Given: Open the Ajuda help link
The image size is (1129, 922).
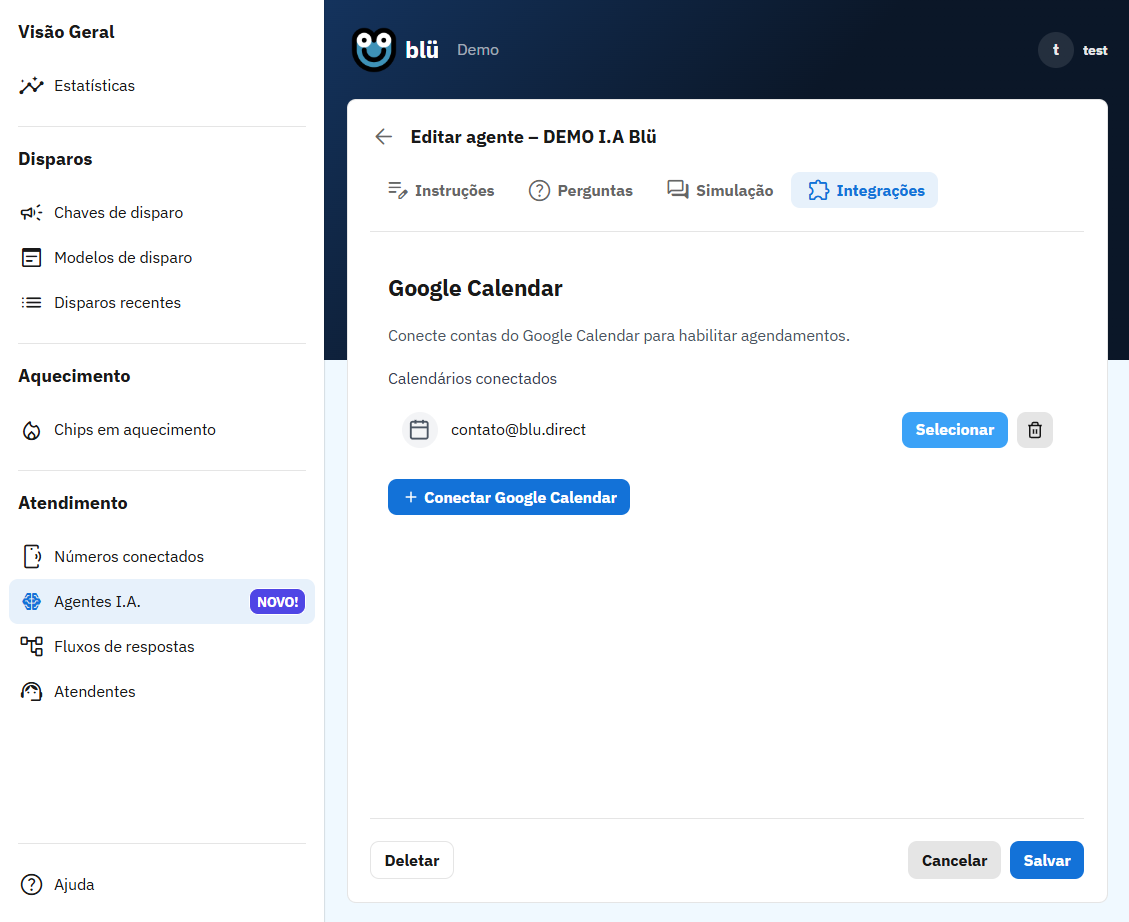Looking at the screenshot, I should pyautogui.click(x=162, y=885).
